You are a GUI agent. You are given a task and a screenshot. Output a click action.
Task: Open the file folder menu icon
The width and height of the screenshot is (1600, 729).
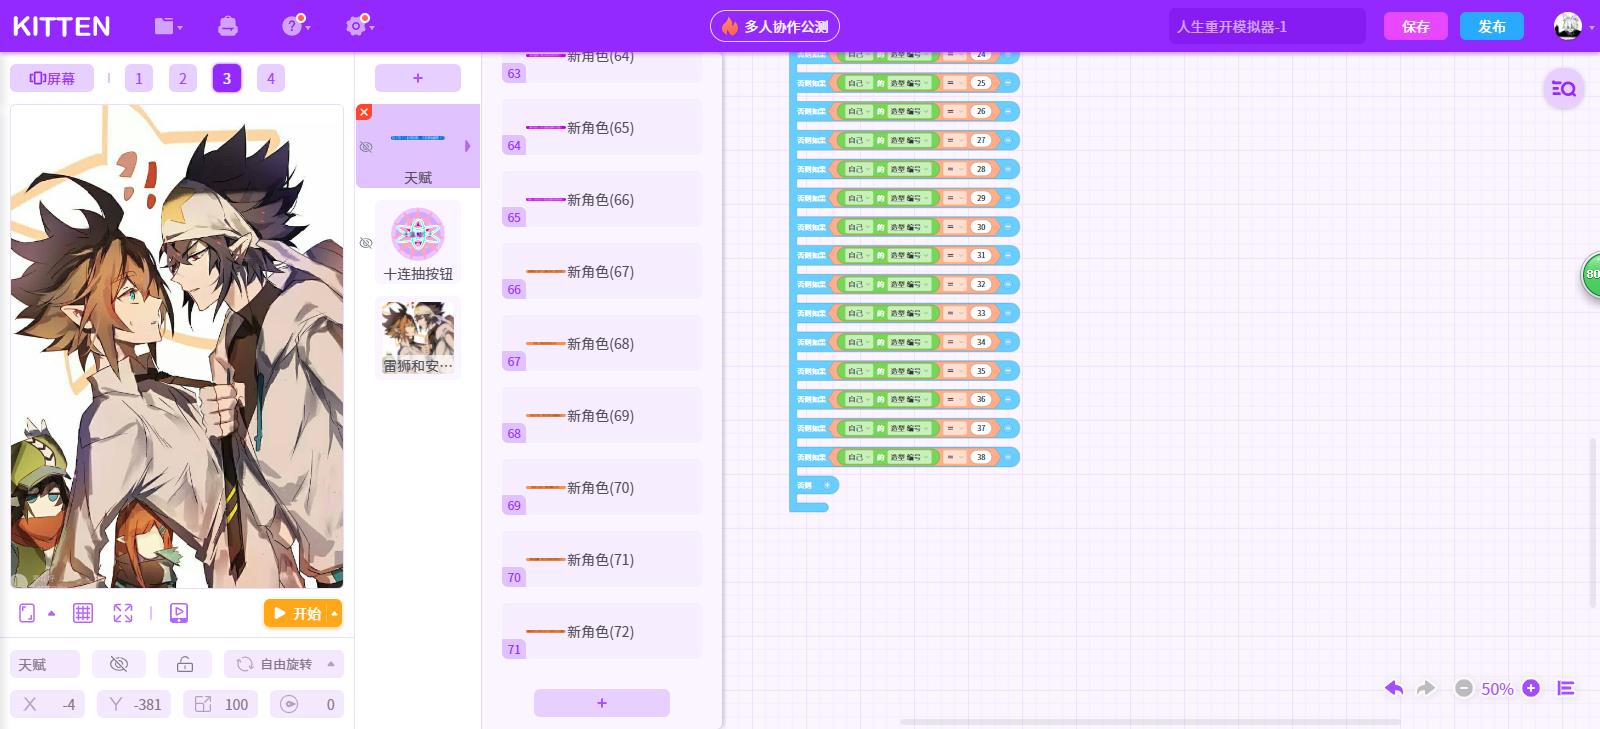(168, 26)
